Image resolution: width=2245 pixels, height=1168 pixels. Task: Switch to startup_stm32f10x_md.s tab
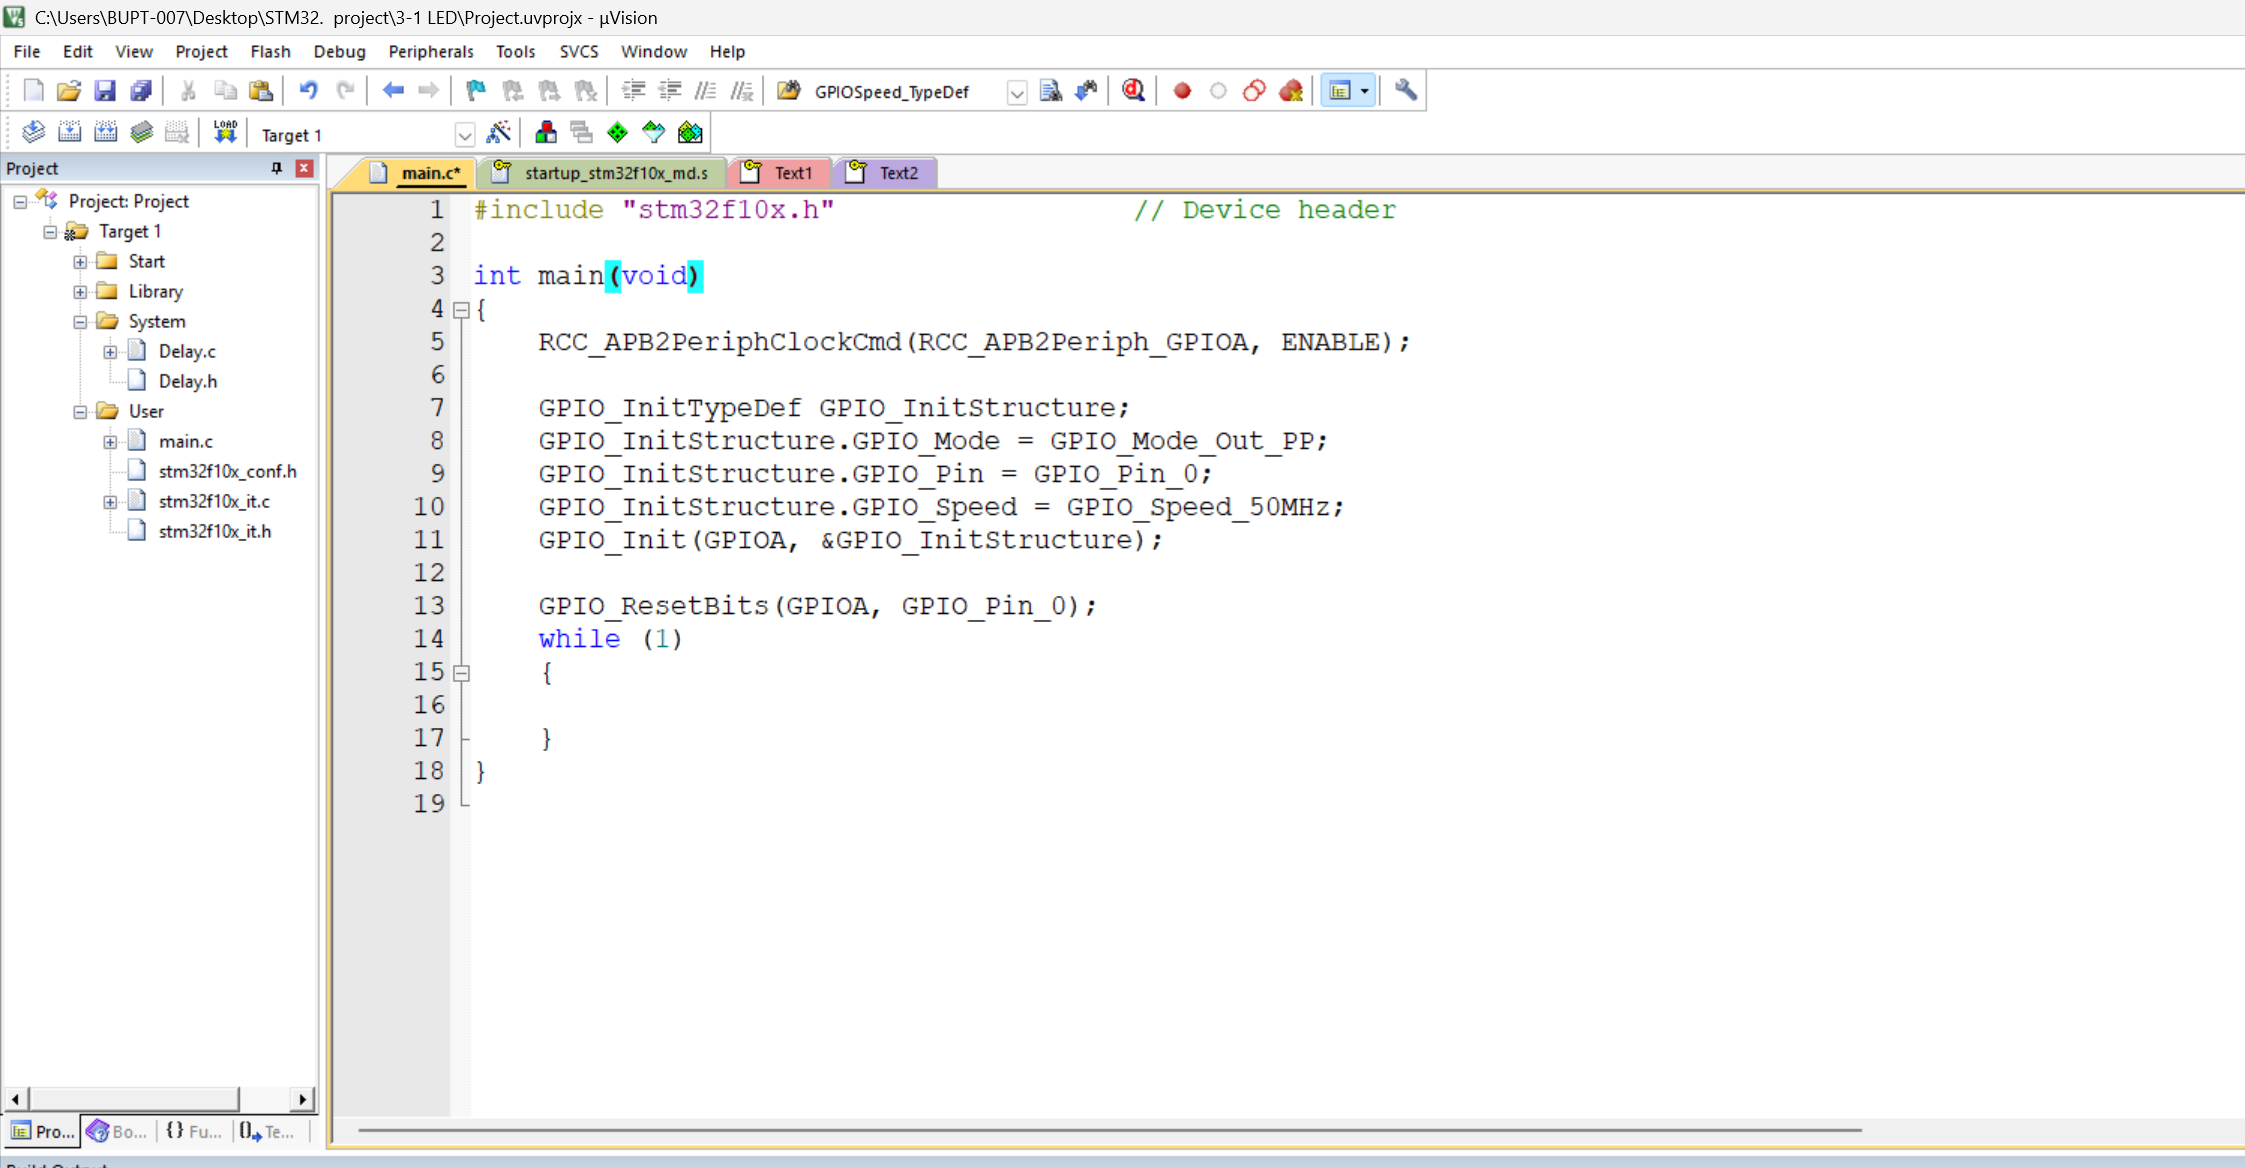click(x=615, y=173)
